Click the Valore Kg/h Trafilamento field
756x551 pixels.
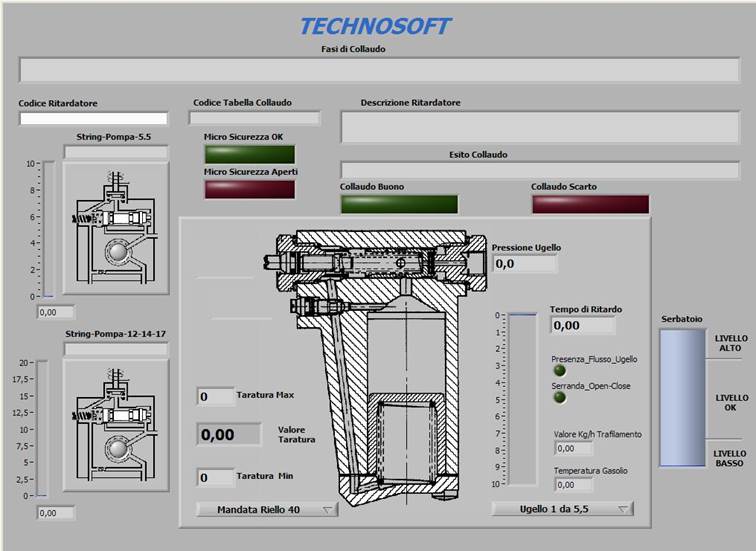click(x=574, y=448)
